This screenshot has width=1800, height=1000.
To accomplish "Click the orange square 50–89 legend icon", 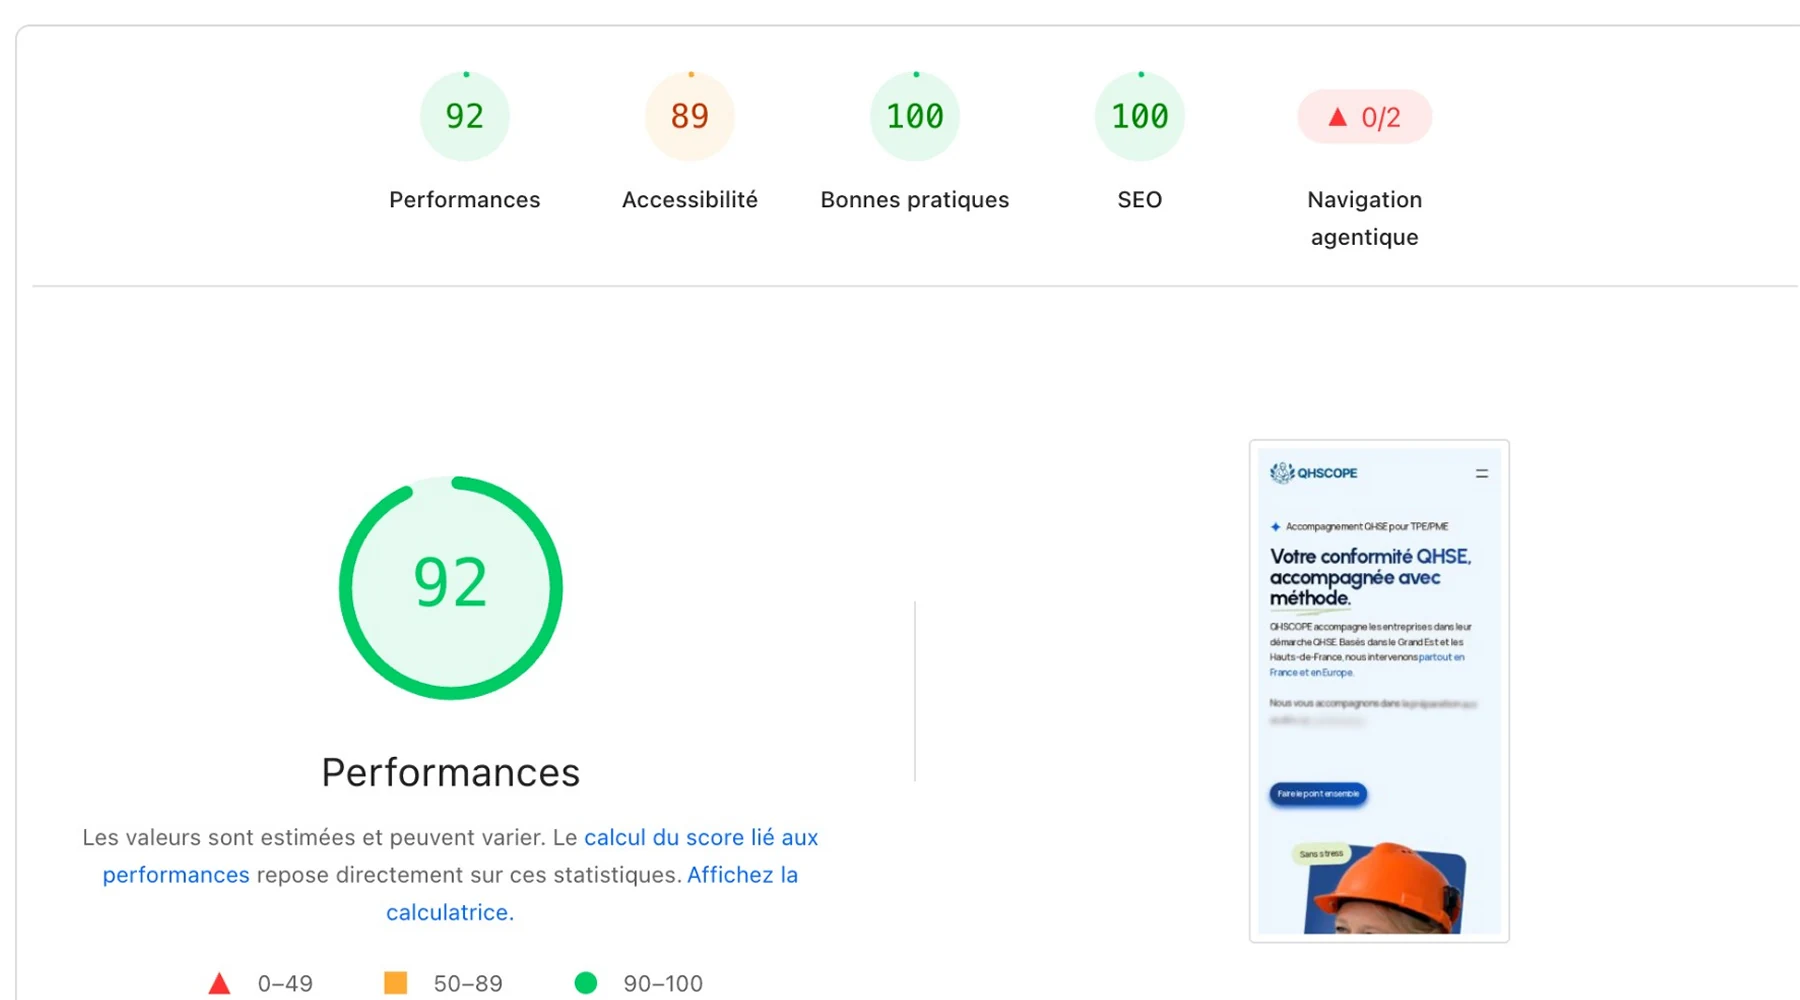I will 396,983.
